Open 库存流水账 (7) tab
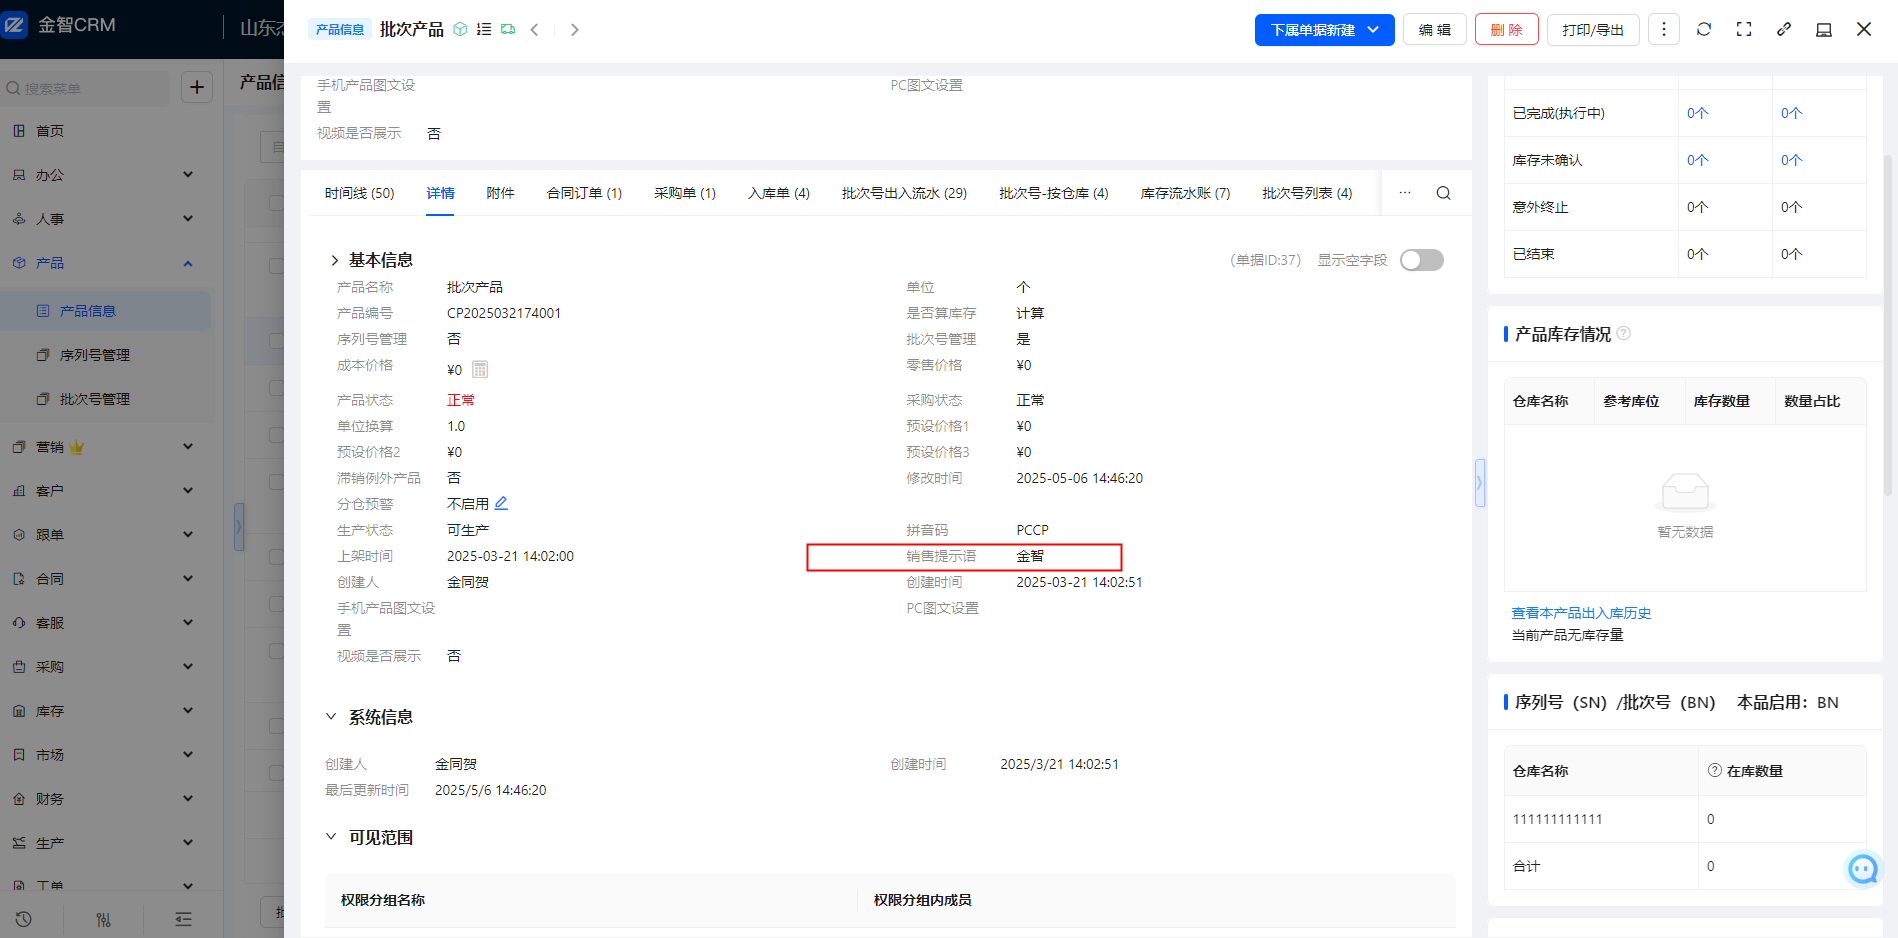 [x=1185, y=193]
